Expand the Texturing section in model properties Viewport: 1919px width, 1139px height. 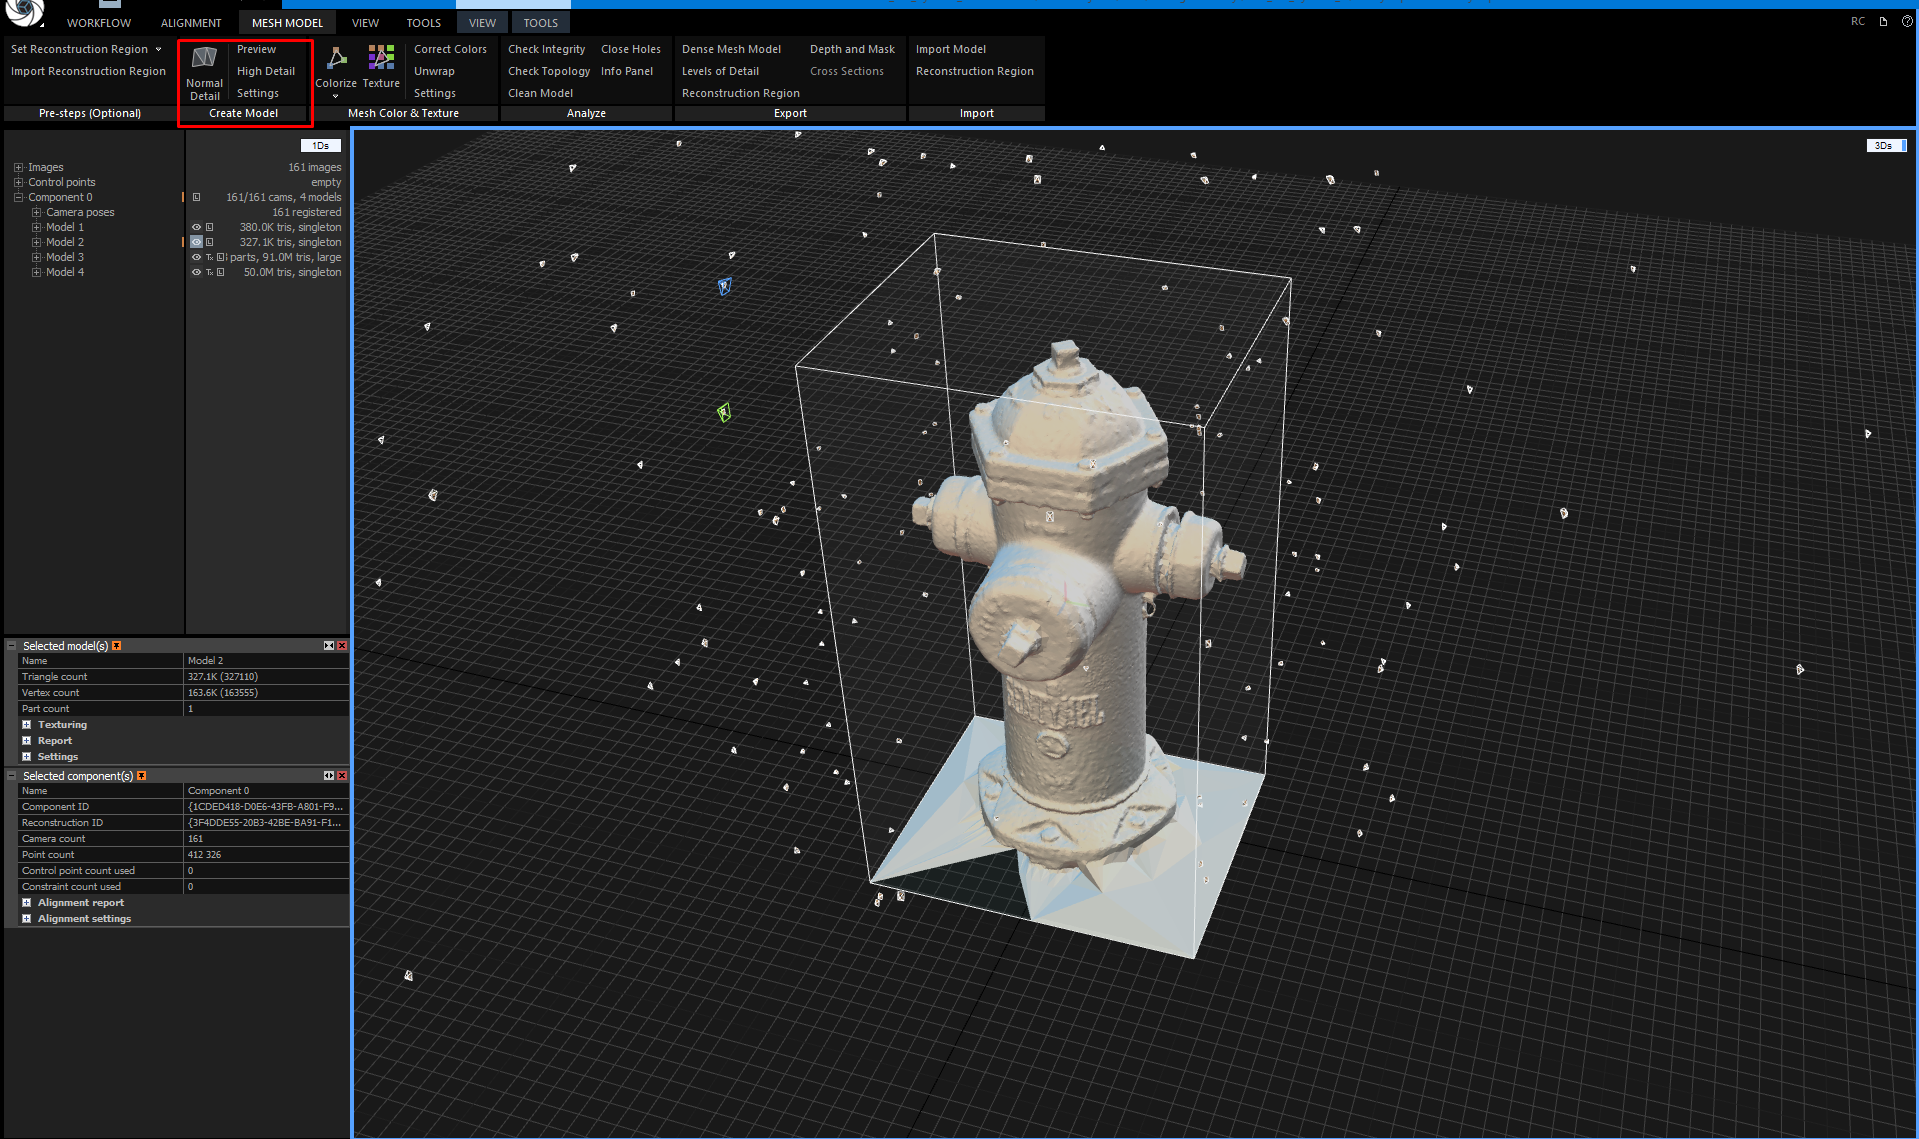(27, 725)
